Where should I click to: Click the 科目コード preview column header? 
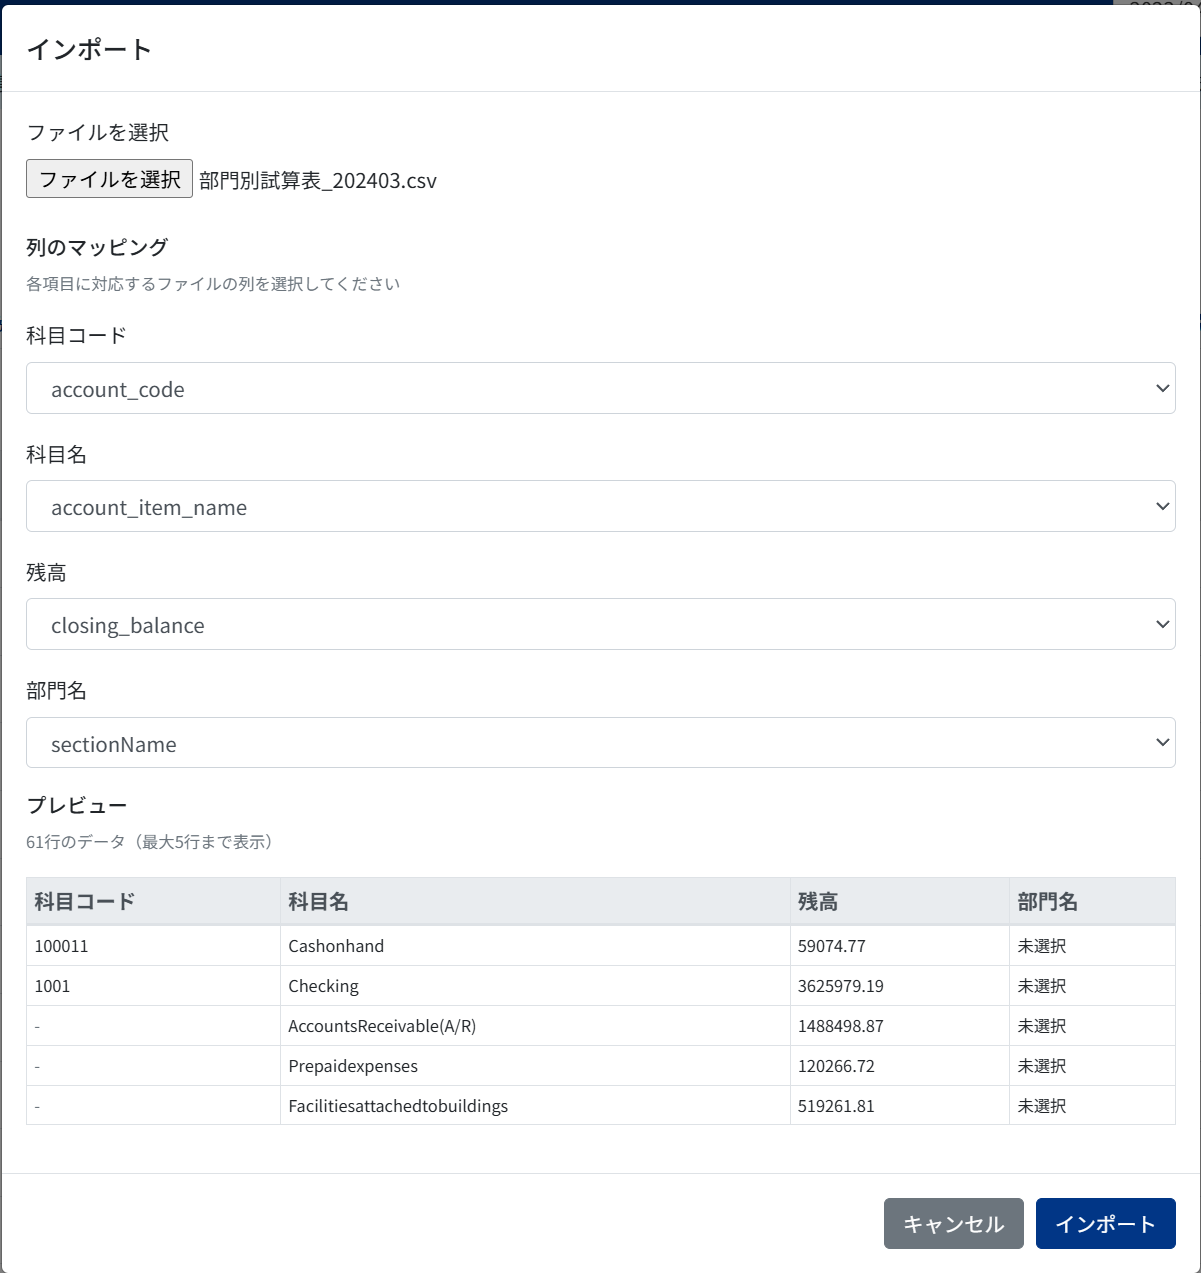(x=85, y=901)
